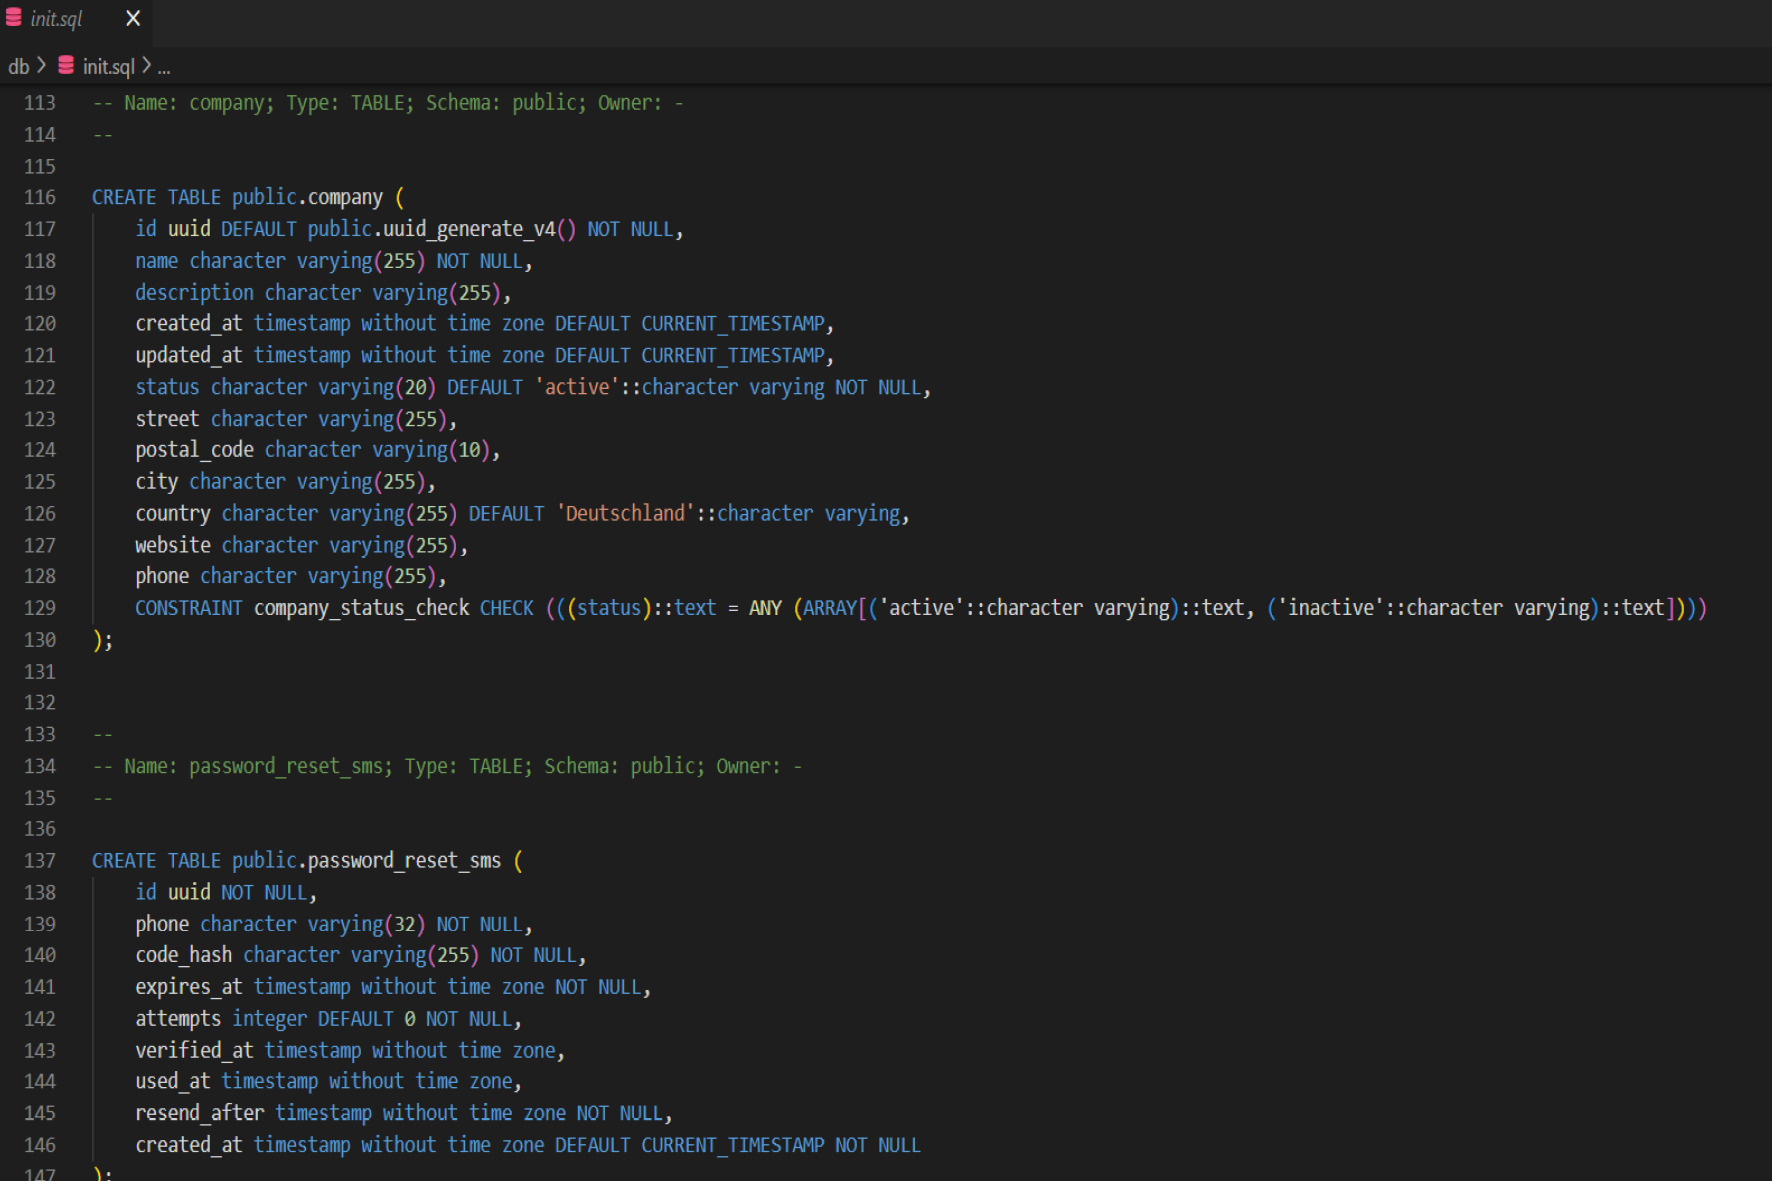
Task: Close the init.sql editor tab
Action: [x=133, y=18]
